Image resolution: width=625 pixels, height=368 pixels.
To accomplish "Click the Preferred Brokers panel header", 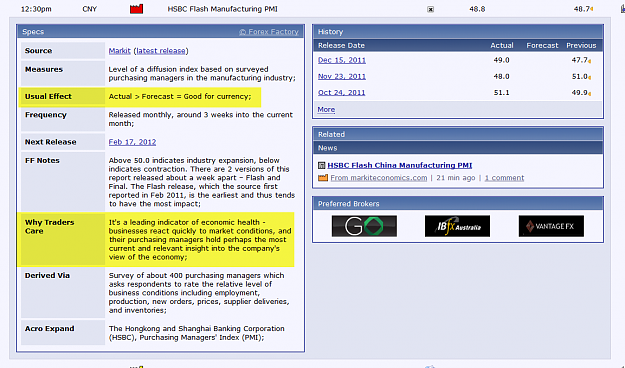I will tap(458, 203).
